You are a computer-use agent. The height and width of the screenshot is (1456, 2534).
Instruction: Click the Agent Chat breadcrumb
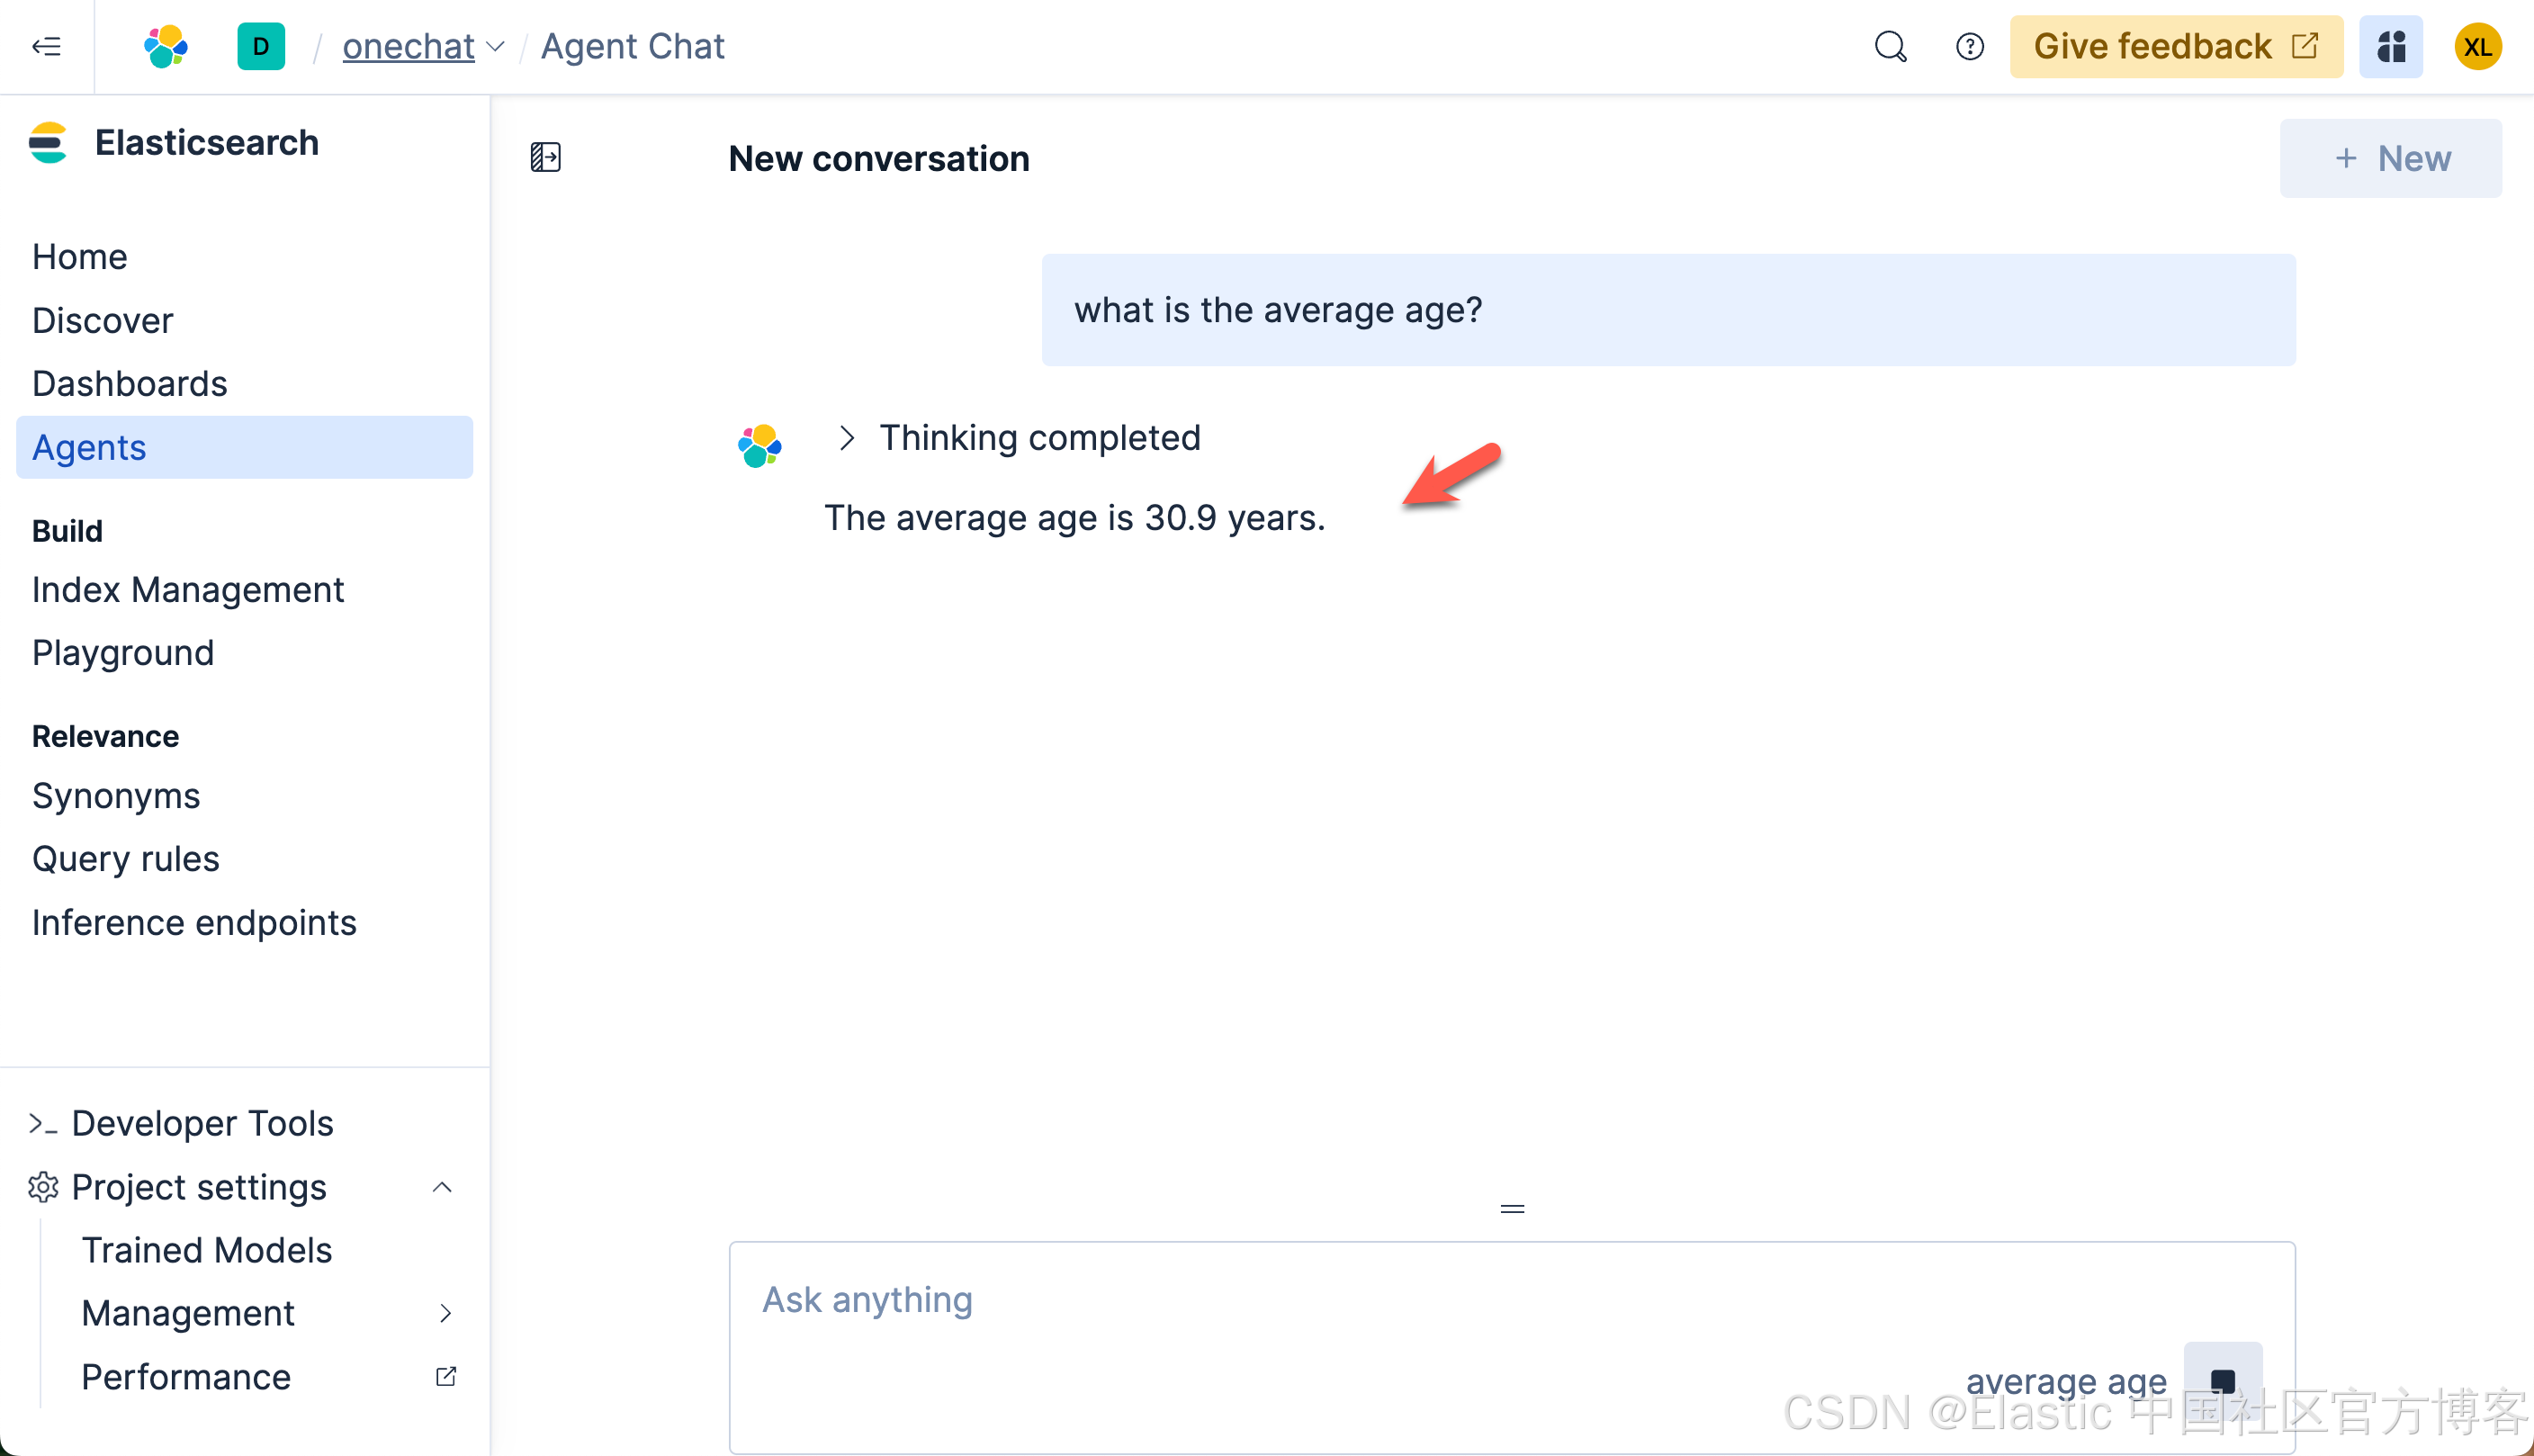[632, 46]
